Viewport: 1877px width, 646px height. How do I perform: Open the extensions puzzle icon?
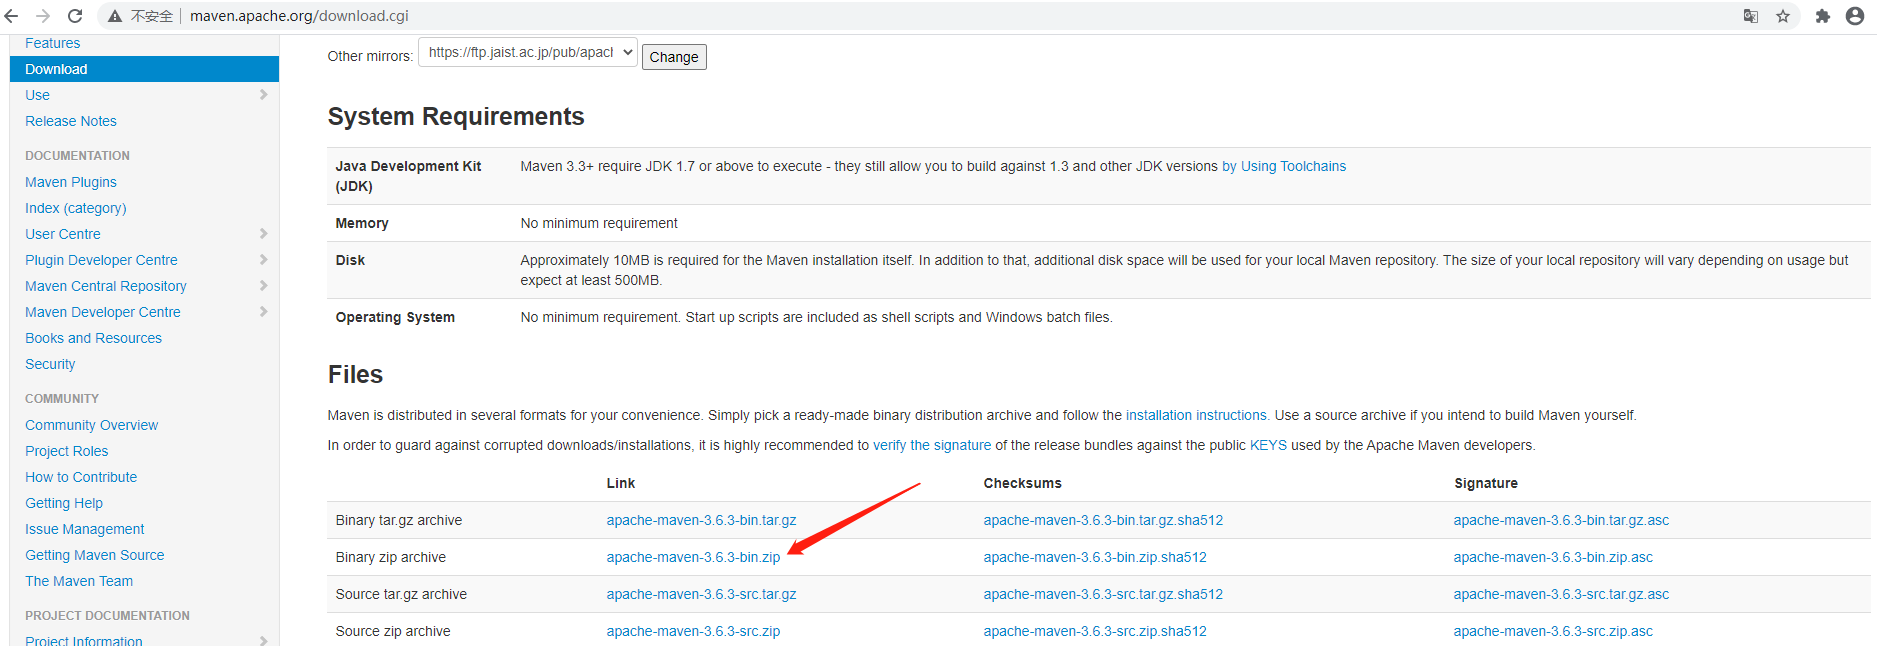coord(1823,16)
